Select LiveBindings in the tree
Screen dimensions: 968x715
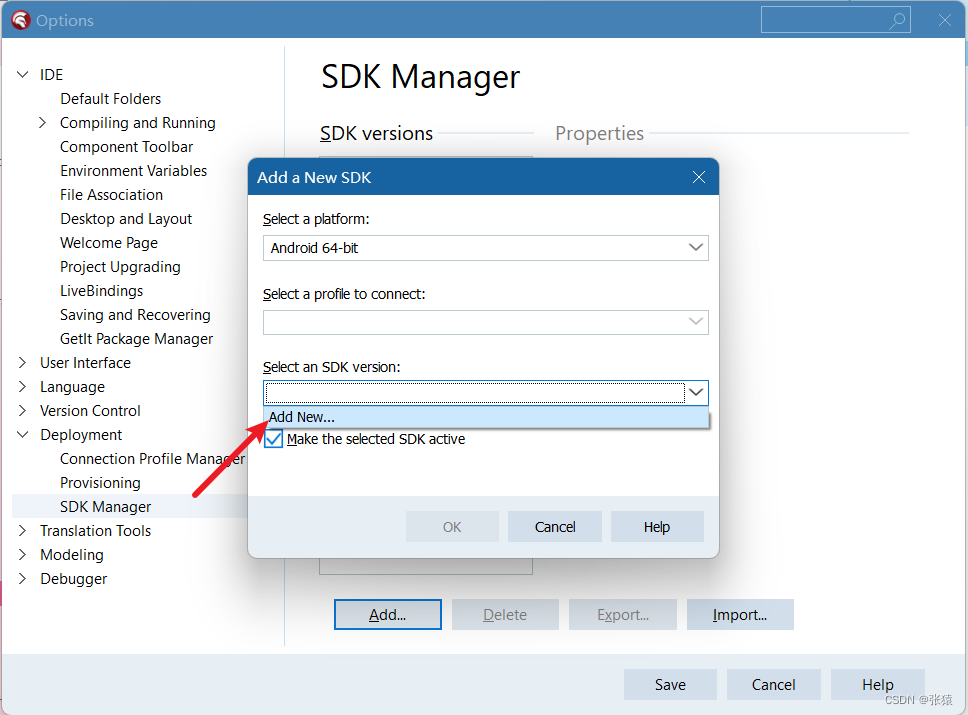tap(102, 291)
